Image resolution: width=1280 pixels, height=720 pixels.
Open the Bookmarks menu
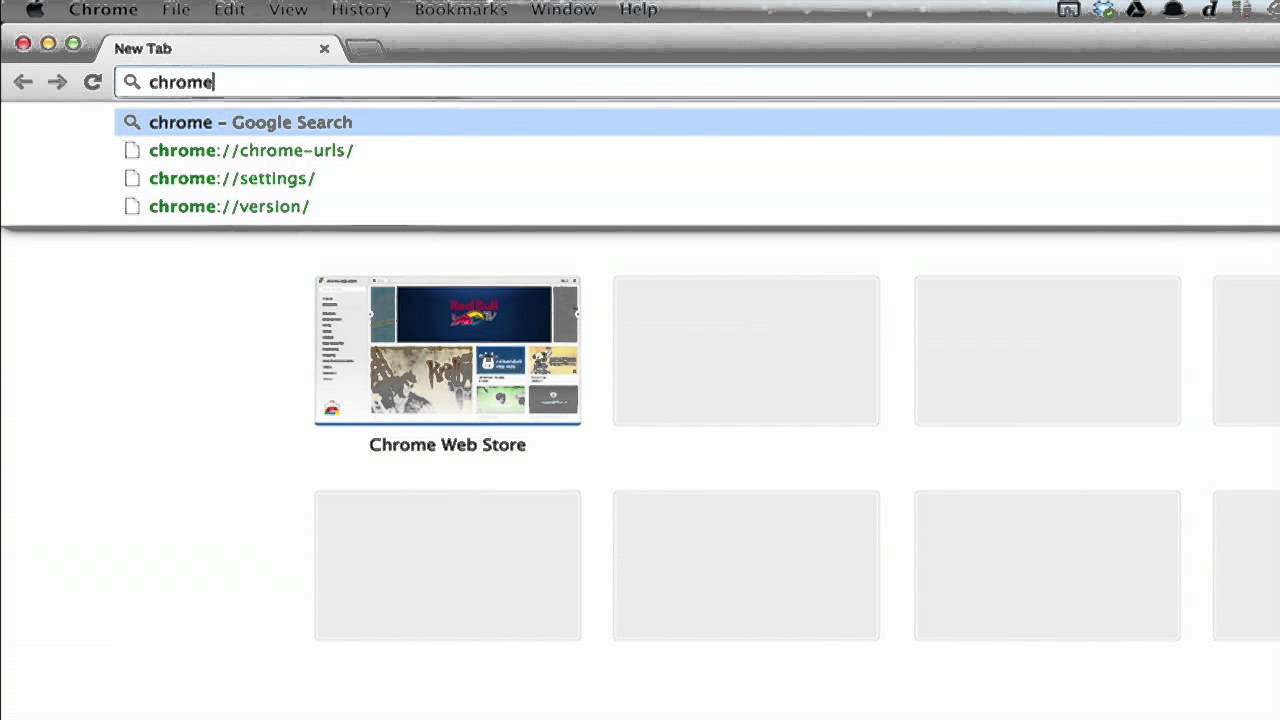click(461, 9)
